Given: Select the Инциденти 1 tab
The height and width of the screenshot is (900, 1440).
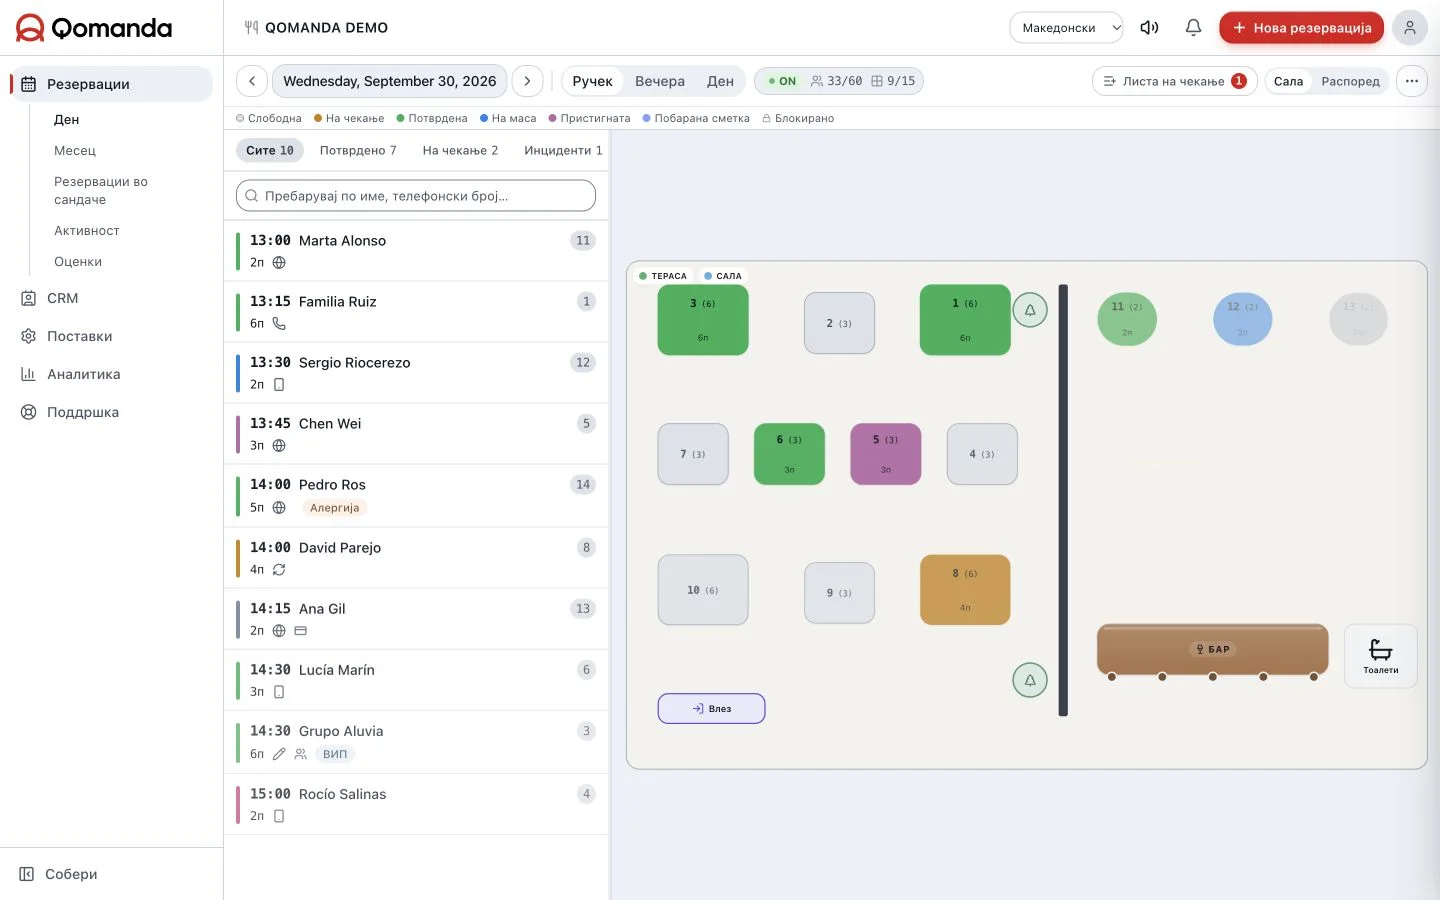Looking at the screenshot, I should point(563,150).
